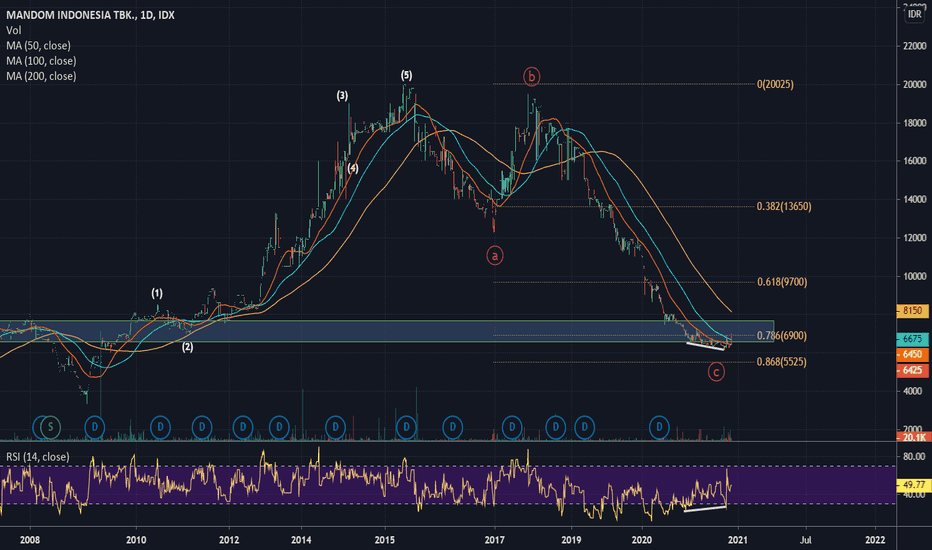Click the D dividend marker directly below red wave a
Viewport: 932px width, 550px height.
click(512, 427)
